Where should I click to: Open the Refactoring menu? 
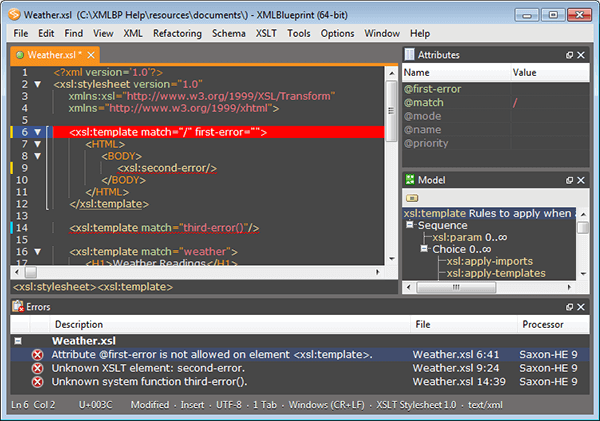pyautogui.click(x=177, y=33)
